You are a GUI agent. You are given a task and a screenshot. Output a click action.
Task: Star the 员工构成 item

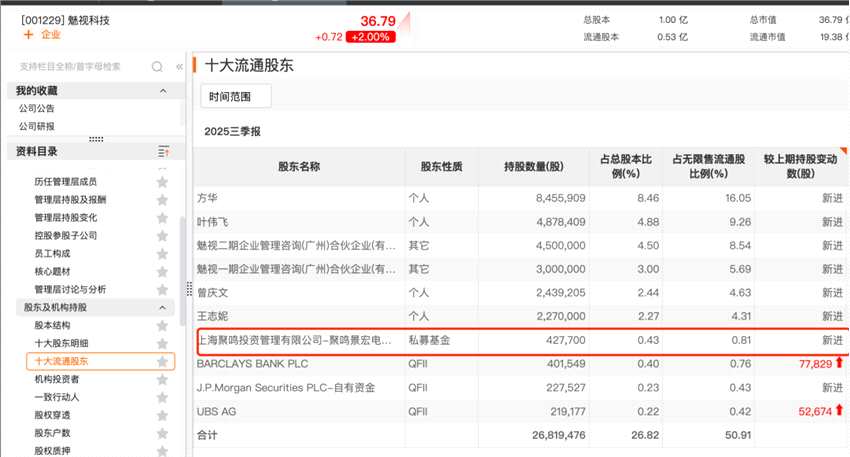(x=162, y=253)
